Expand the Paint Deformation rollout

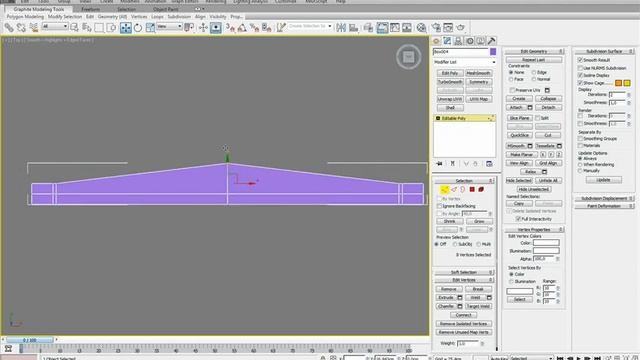(604, 206)
